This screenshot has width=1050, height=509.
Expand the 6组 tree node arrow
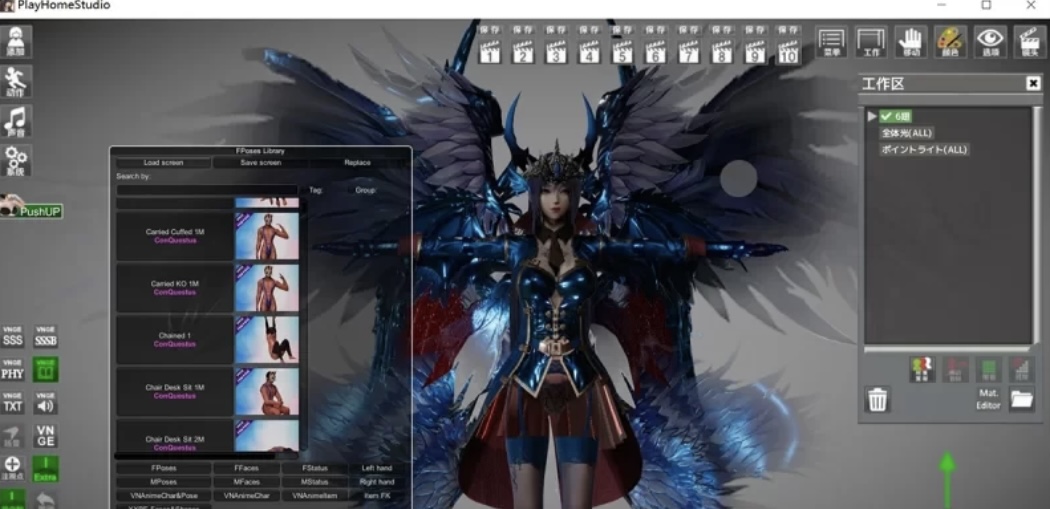tap(872, 117)
